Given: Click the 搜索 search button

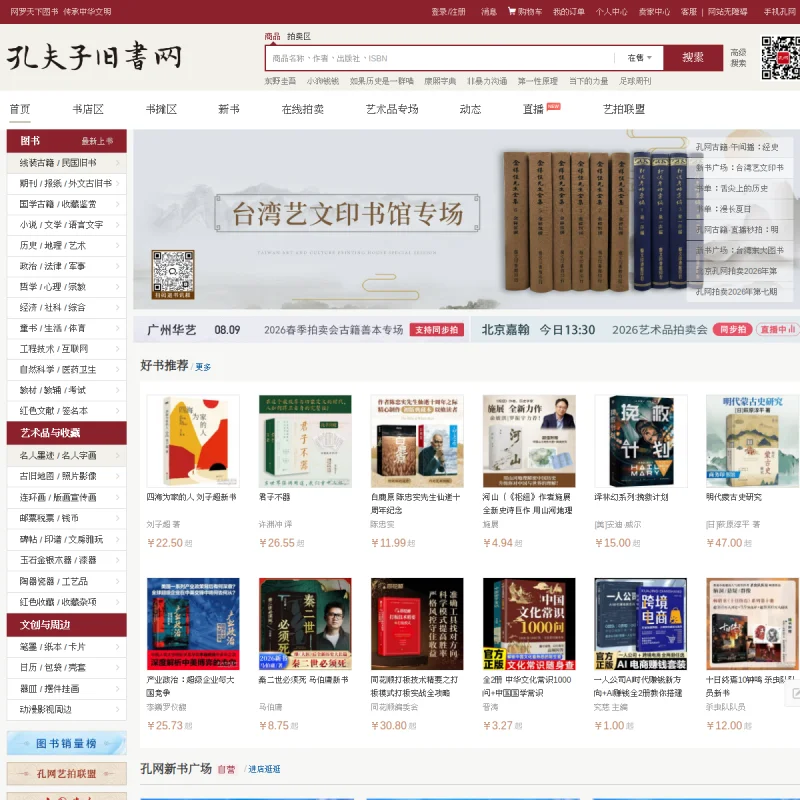Looking at the screenshot, I should pos(693,58).
